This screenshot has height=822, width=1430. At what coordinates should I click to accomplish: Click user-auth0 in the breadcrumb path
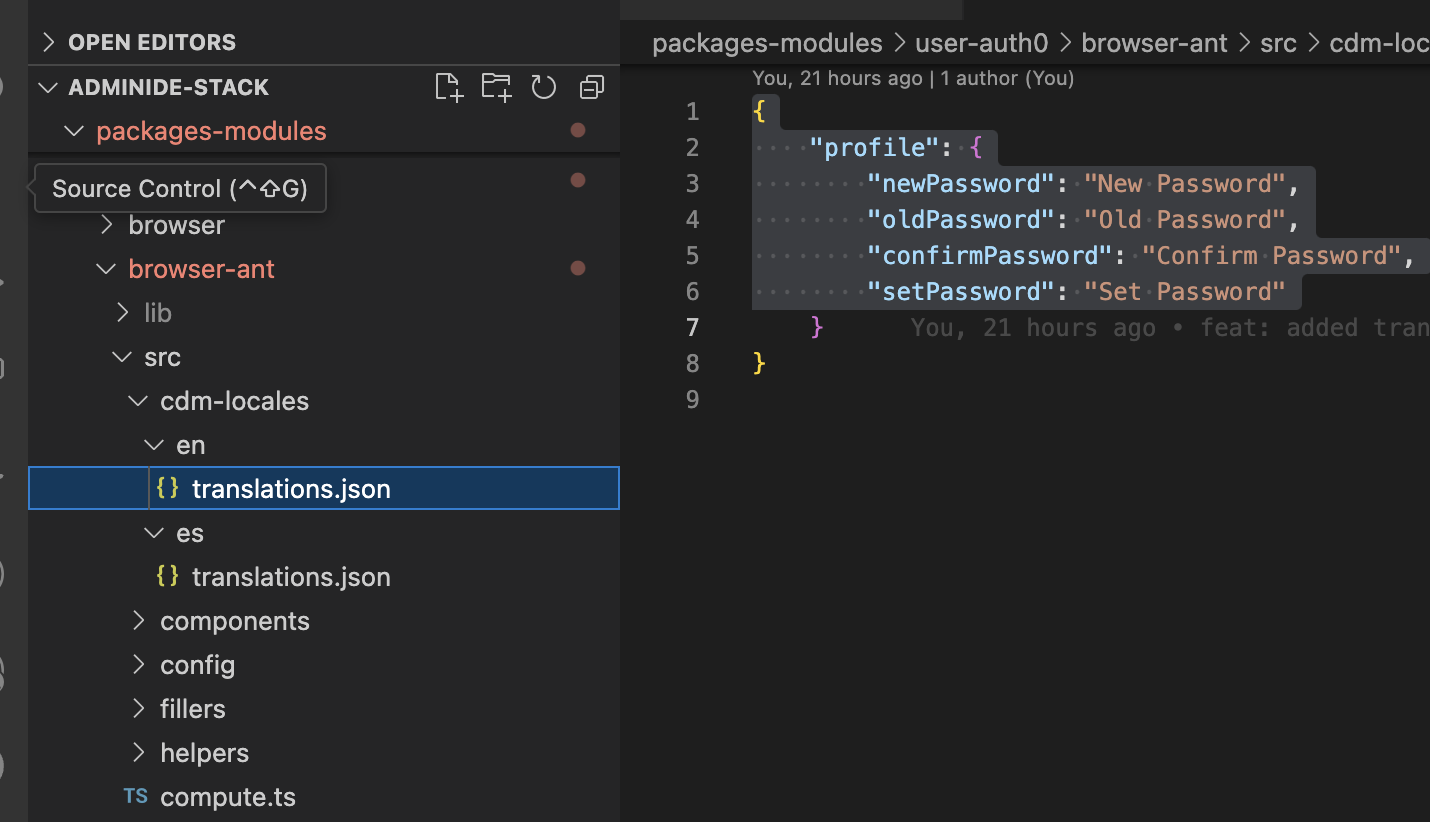pos(982,43)
